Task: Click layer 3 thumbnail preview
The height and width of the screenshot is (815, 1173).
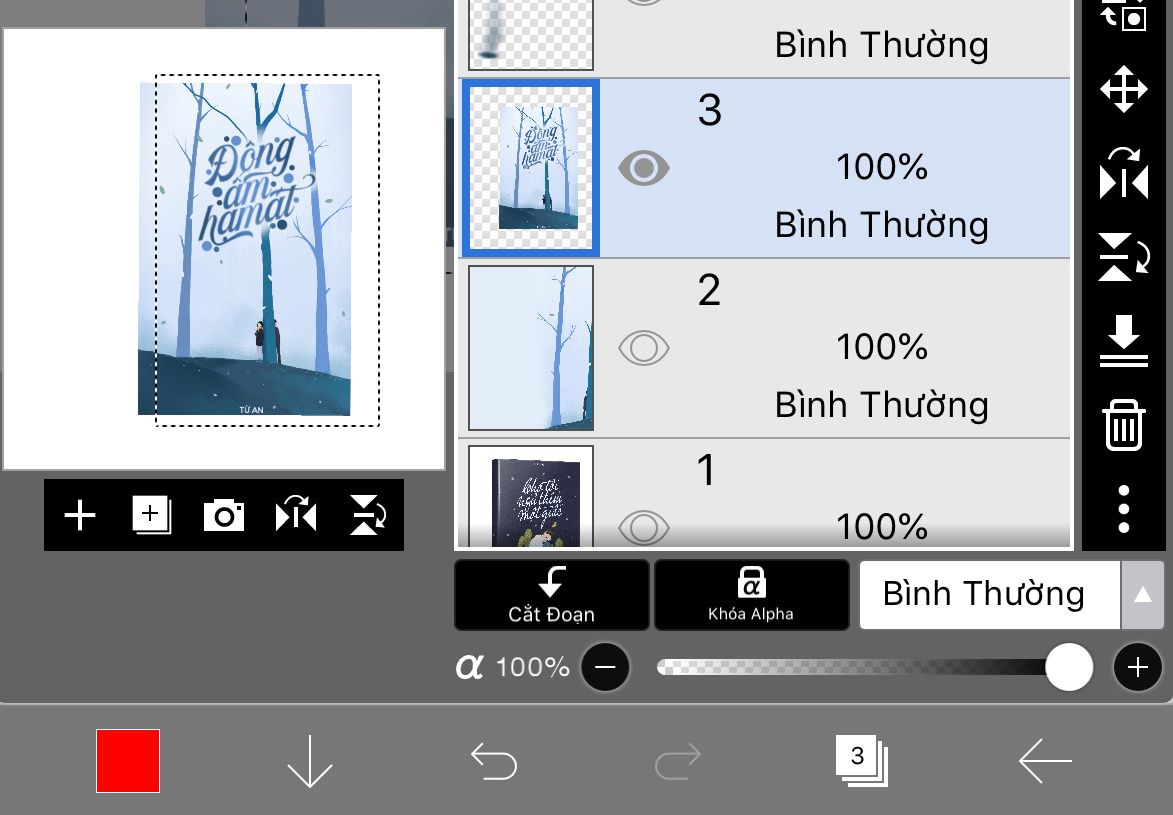Action: (530, 168)
